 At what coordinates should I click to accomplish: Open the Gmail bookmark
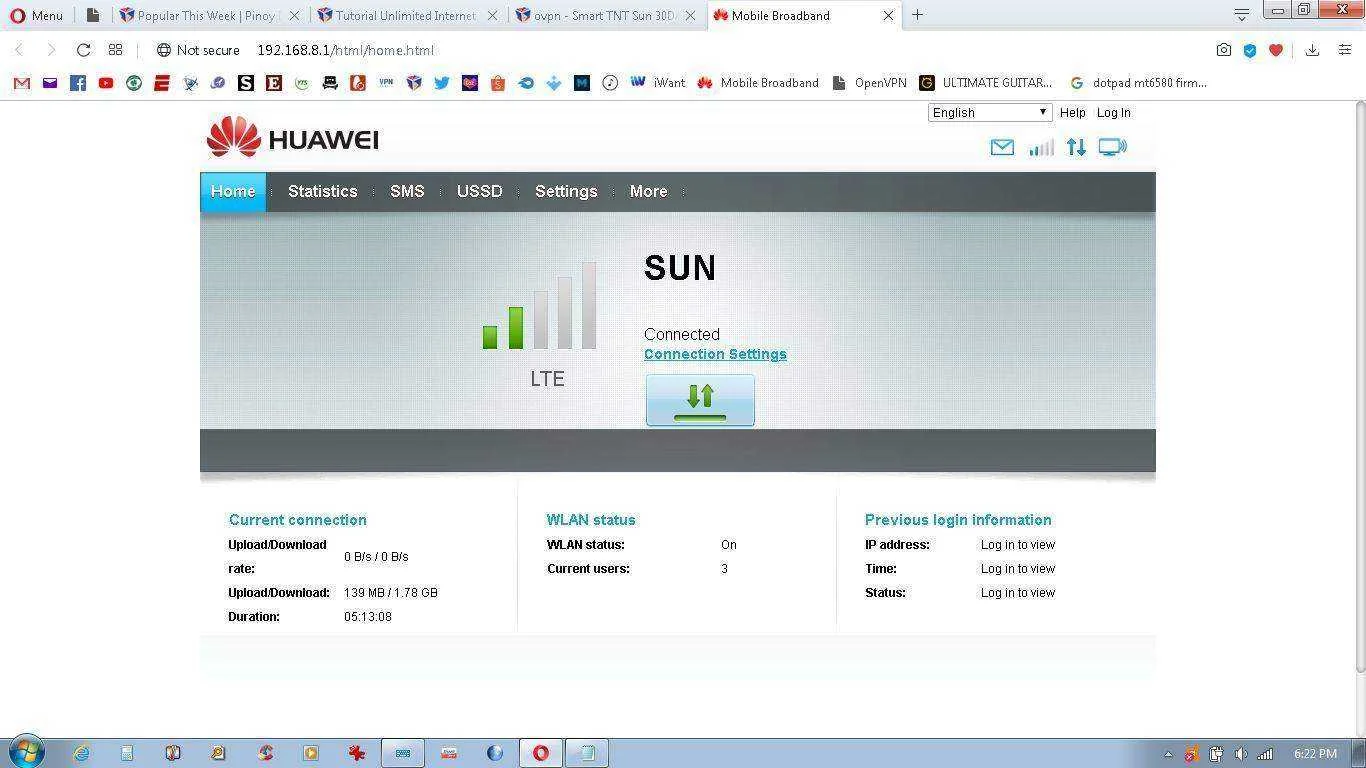[x=21, y=83]
